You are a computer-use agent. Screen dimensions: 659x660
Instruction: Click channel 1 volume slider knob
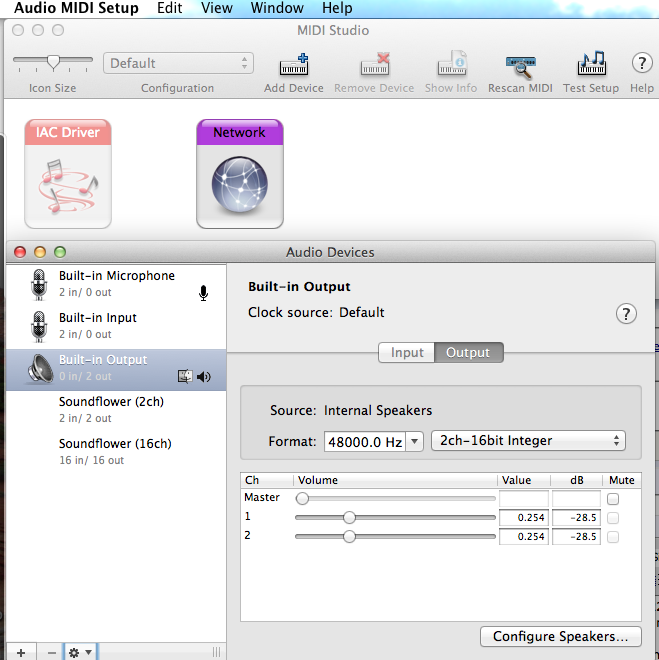[349, 517]
